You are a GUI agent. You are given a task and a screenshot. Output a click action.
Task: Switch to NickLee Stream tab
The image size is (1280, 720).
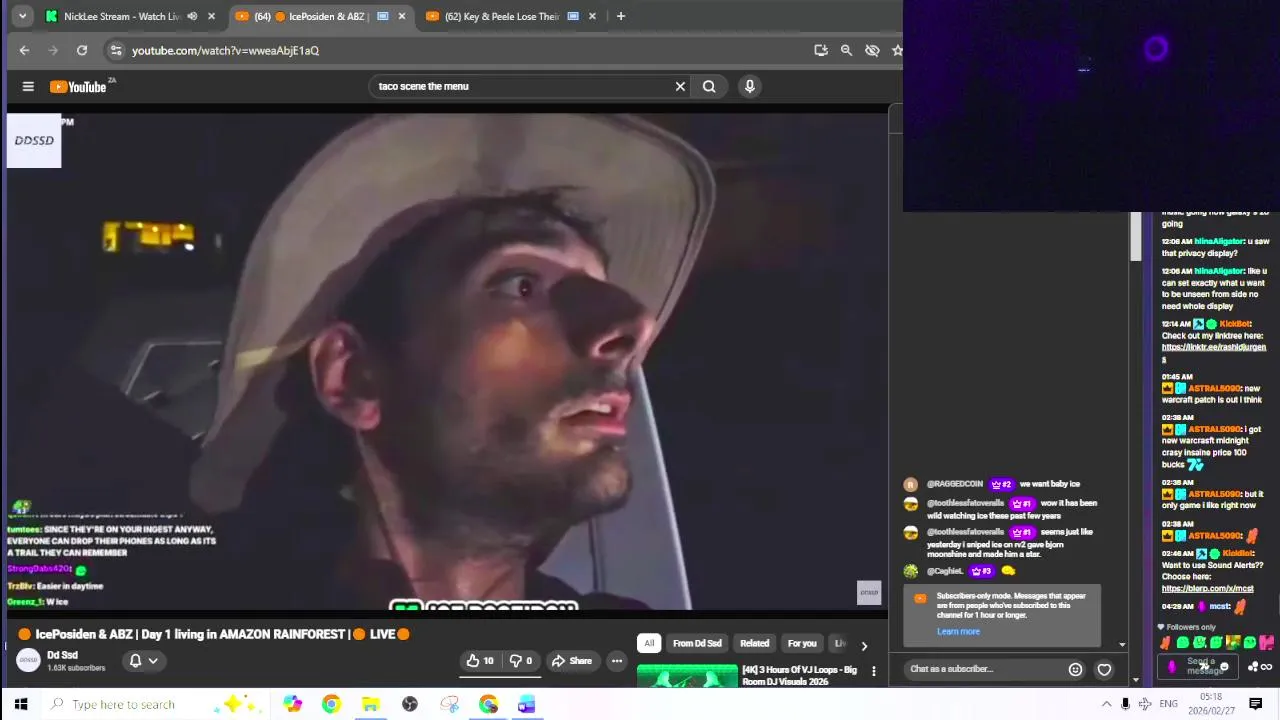(x=120, y=16)
